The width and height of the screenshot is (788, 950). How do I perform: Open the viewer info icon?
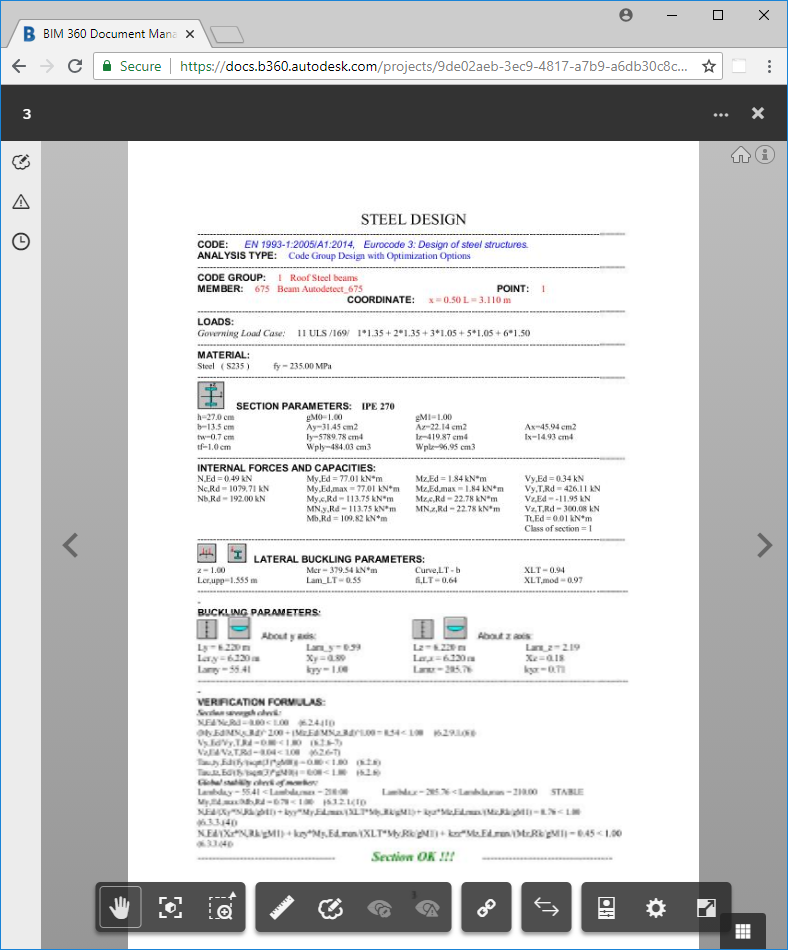pos(765,155)
